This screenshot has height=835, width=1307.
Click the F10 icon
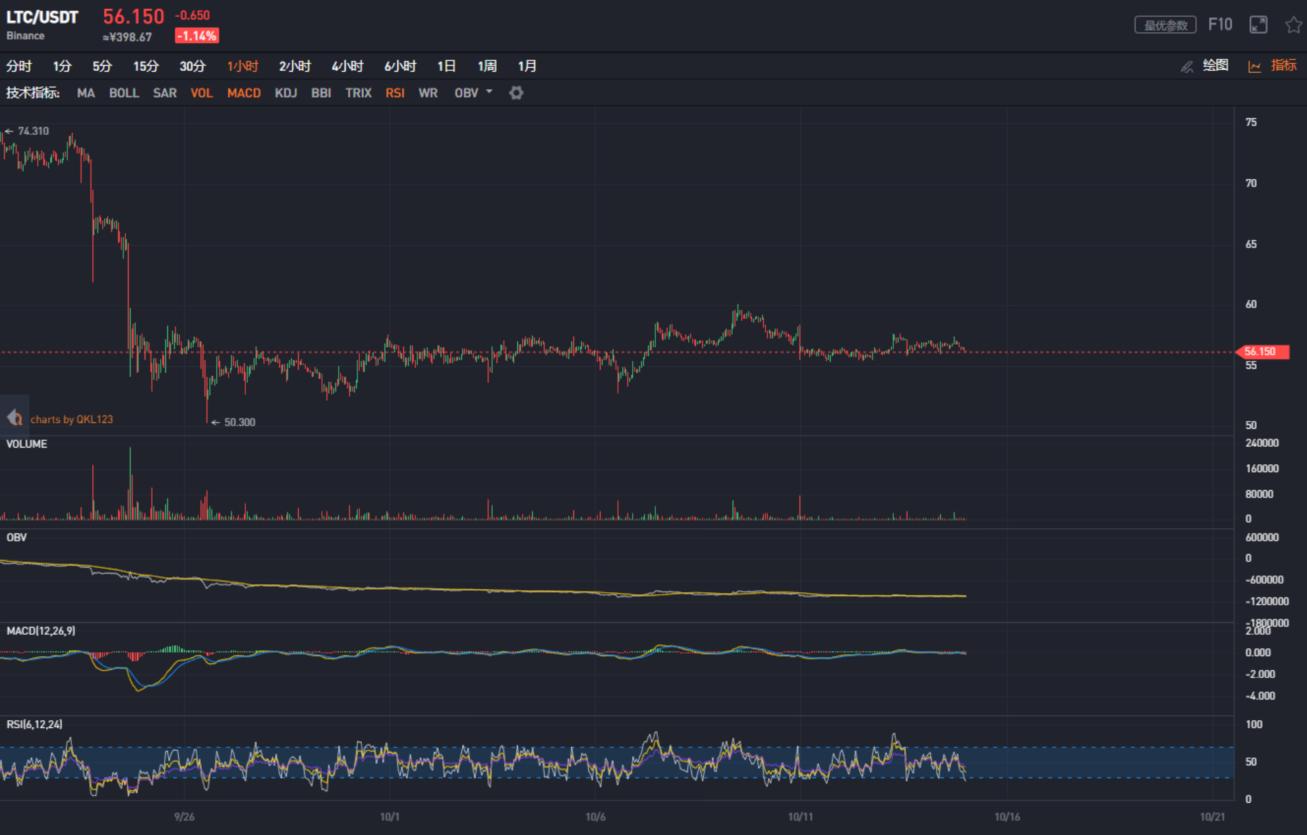1221,23
